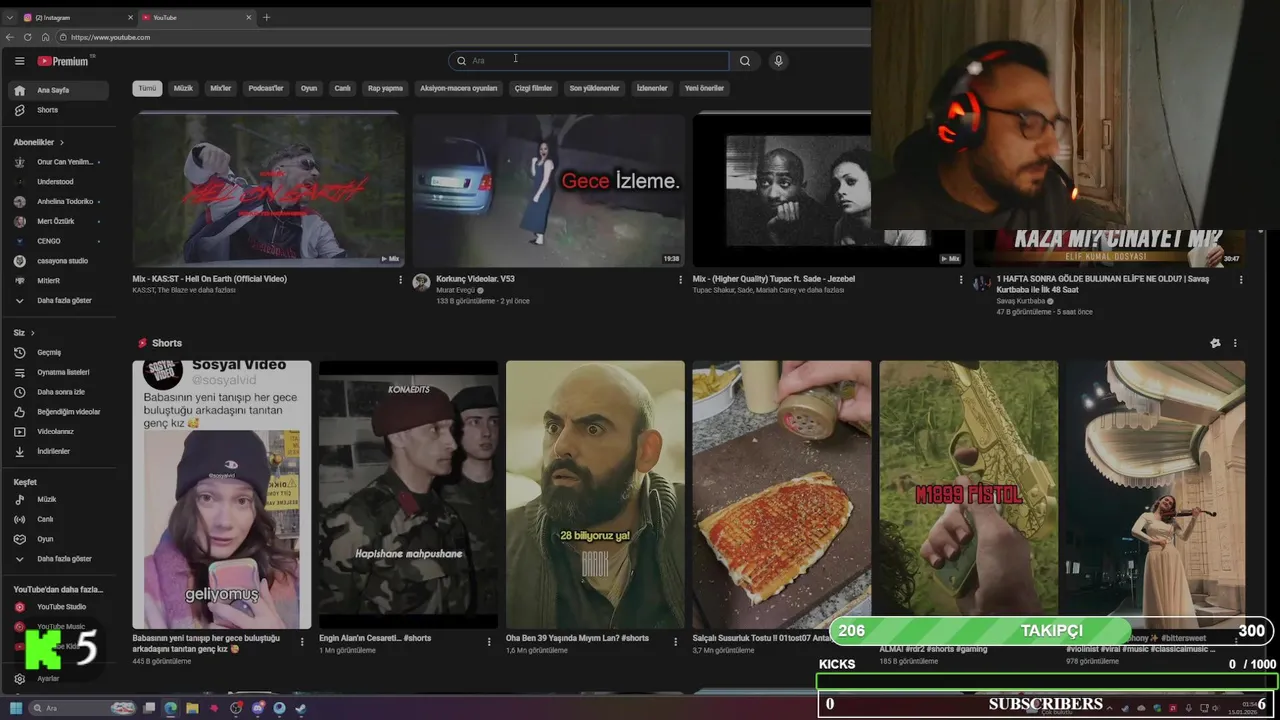Select the Yeni öneriler filter chip
This screenshot has width=1280, height=720.
(x=704, y=88)
